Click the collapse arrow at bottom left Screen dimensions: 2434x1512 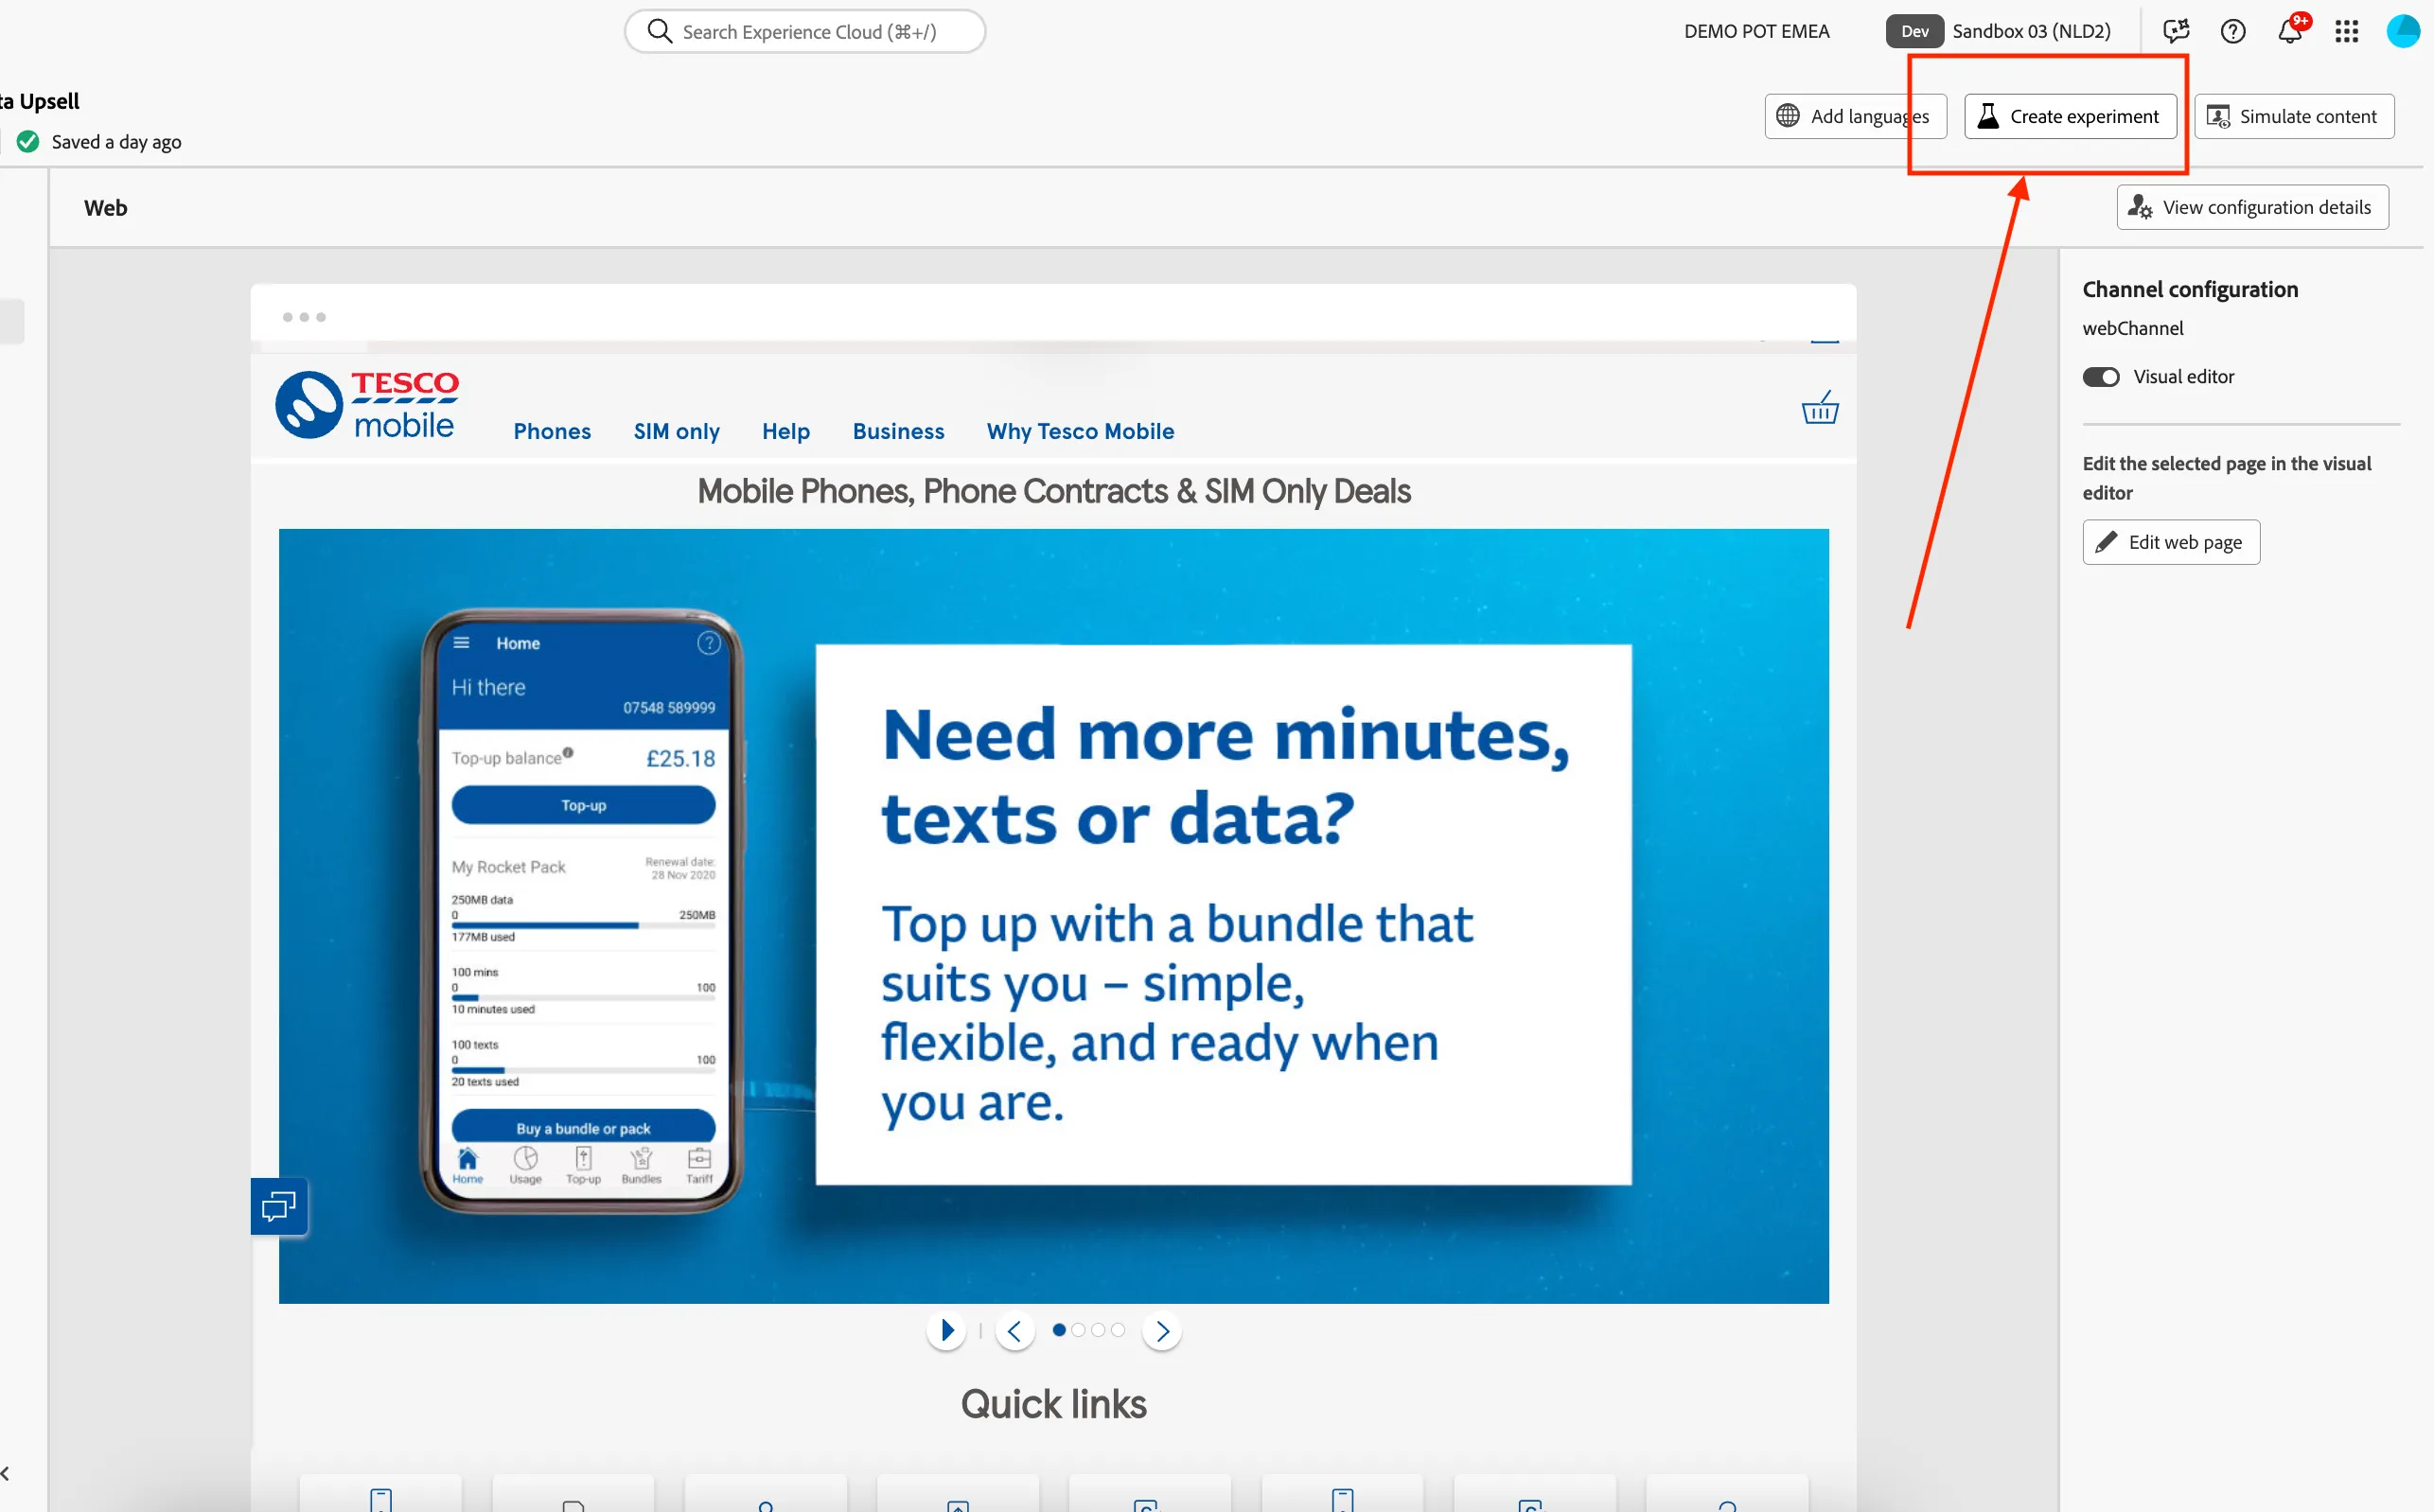5,1473
